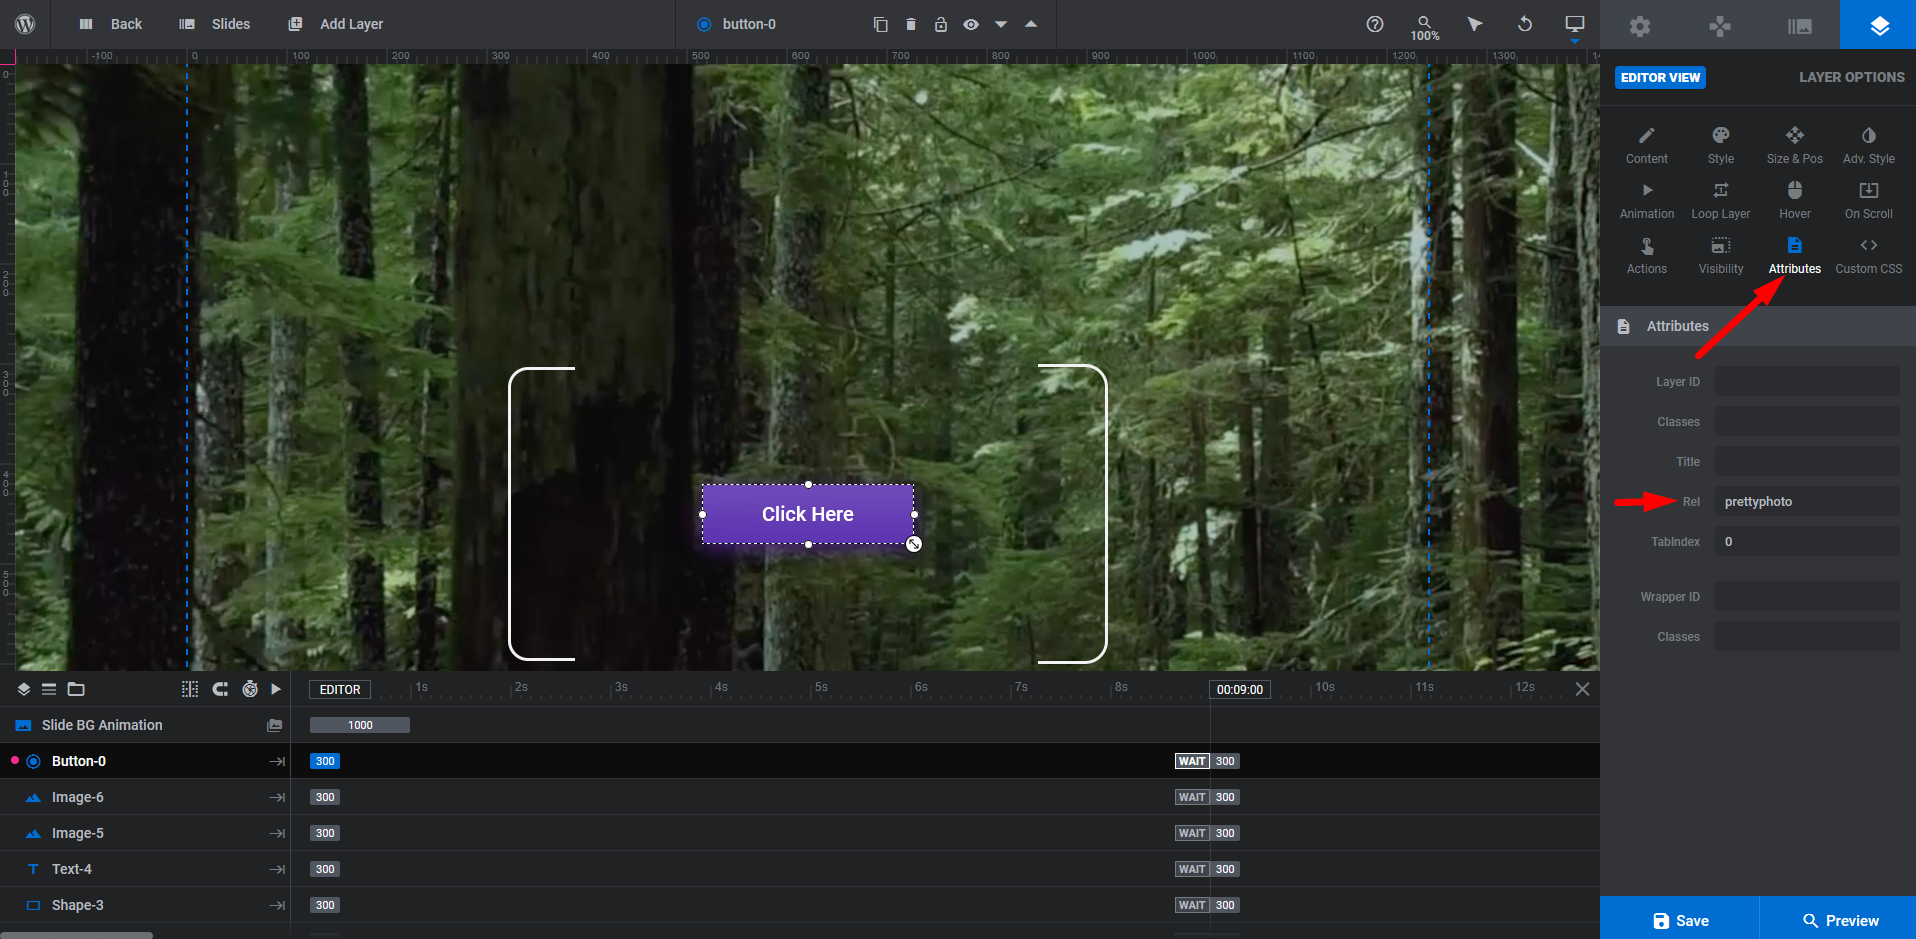
Task: Open the Hover section
Action: (1795, 201)
